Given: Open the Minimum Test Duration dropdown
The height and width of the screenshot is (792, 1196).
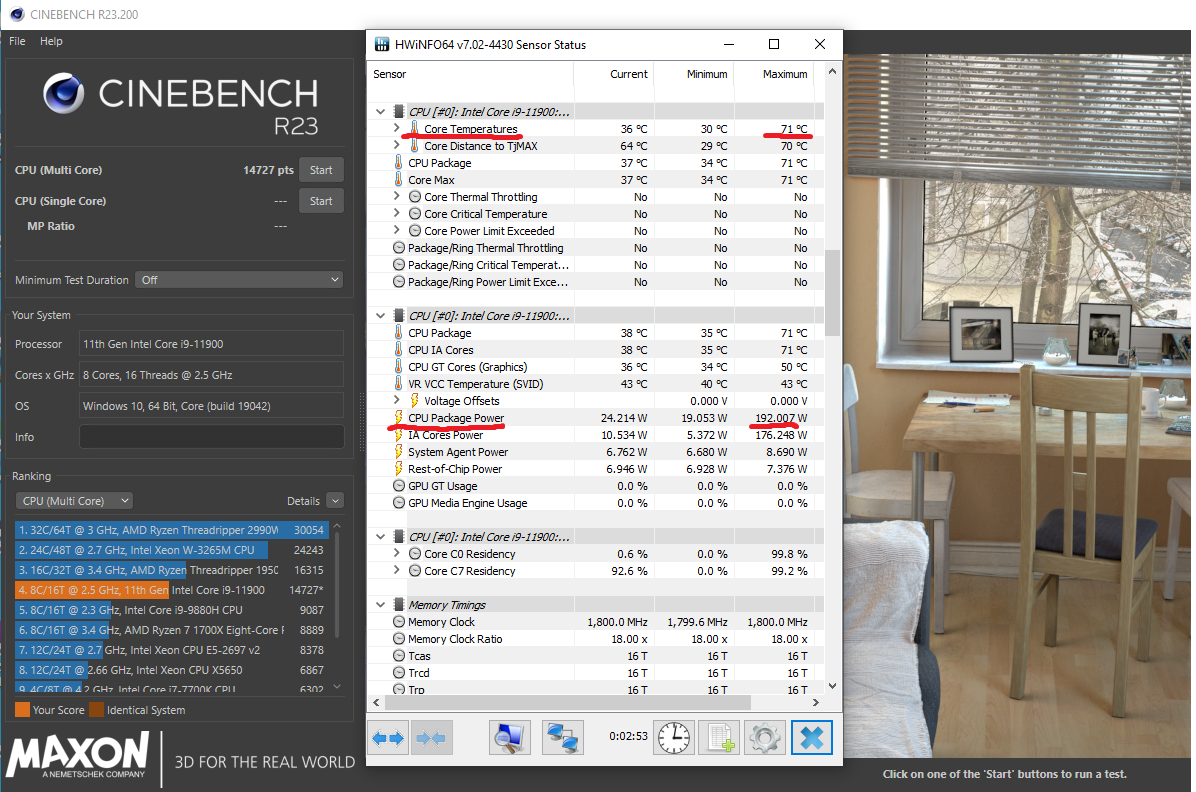Looking at the screenshot, I should (239, 280).
